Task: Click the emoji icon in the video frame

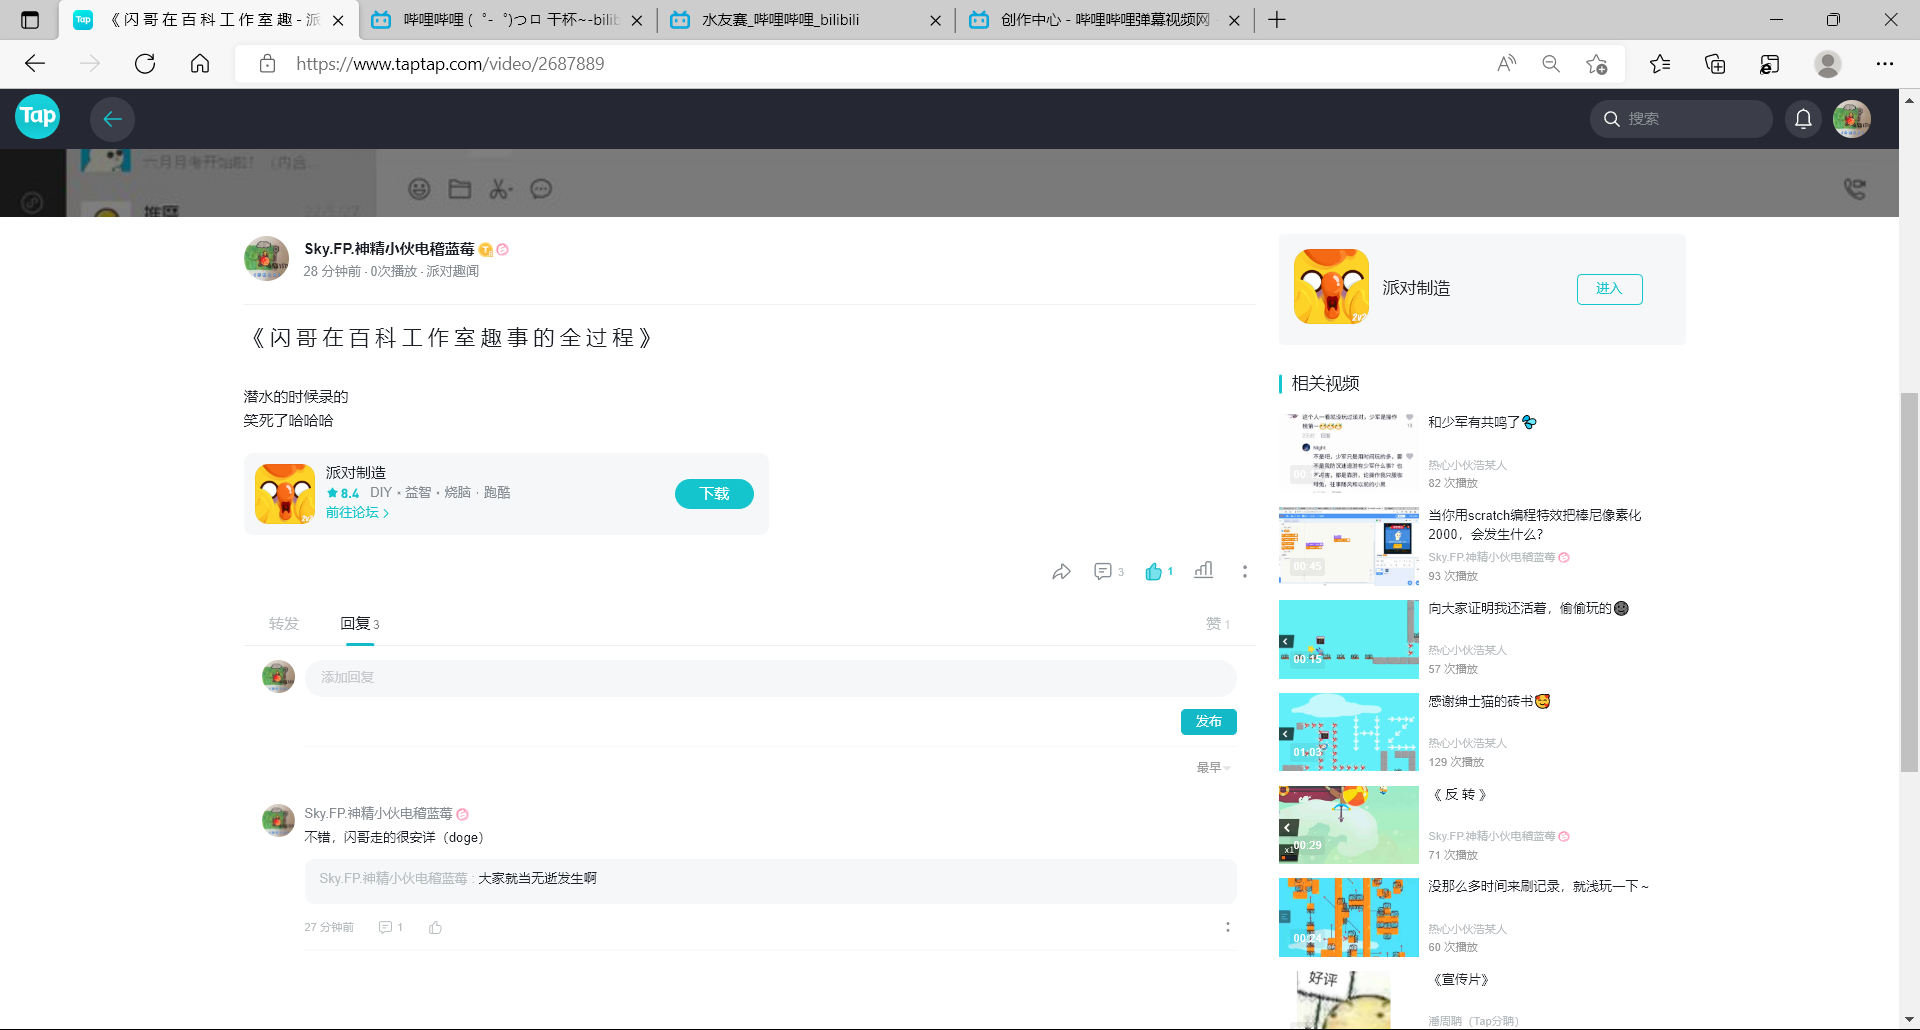Action: [419, 189]
